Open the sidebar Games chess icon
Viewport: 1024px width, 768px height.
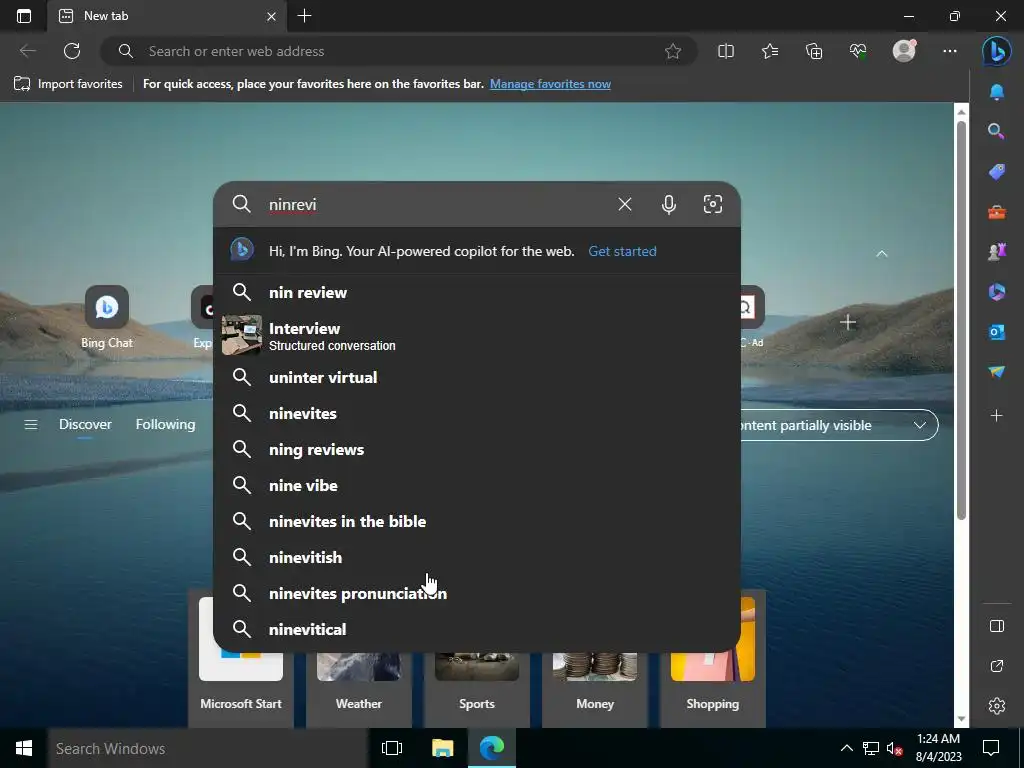pos(997,251)
